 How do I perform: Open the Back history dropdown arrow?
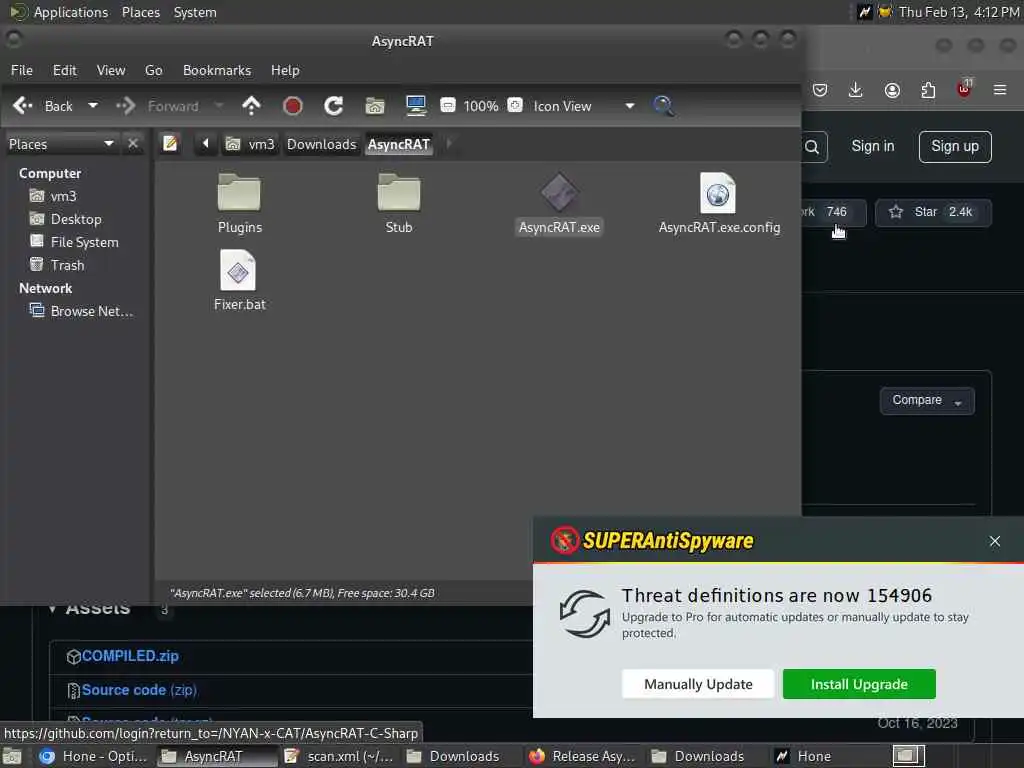93,106
